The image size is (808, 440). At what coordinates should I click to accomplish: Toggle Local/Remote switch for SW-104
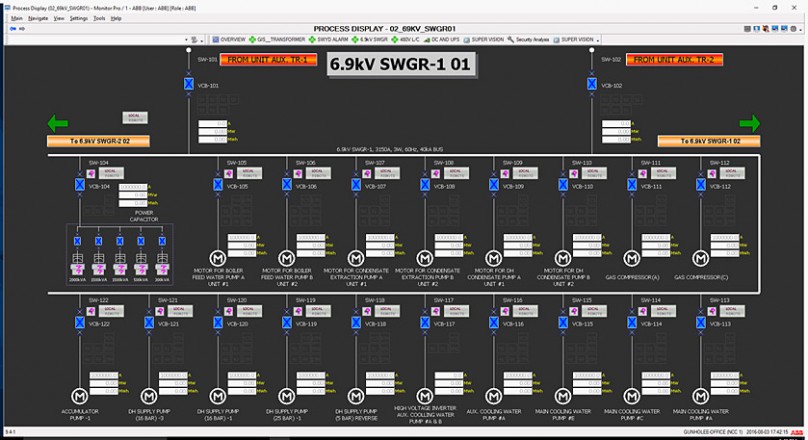click(111, 173)
